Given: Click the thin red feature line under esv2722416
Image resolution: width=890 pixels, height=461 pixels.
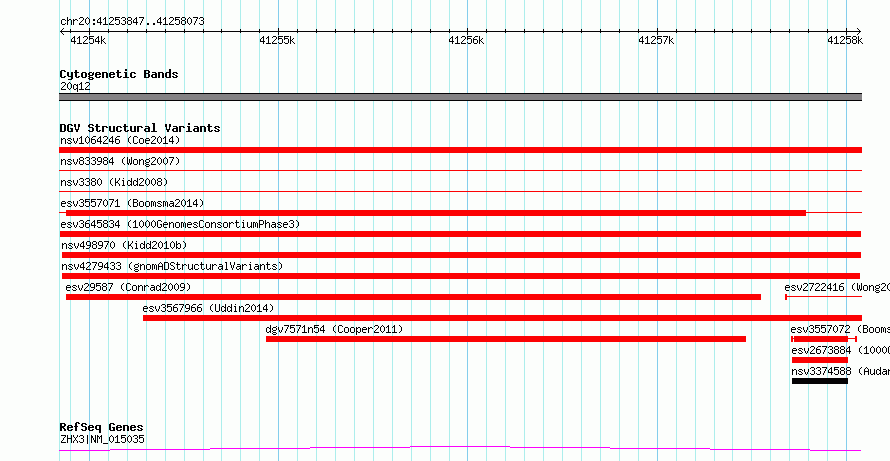Looking at the screenshot, I should pos(824,297).
